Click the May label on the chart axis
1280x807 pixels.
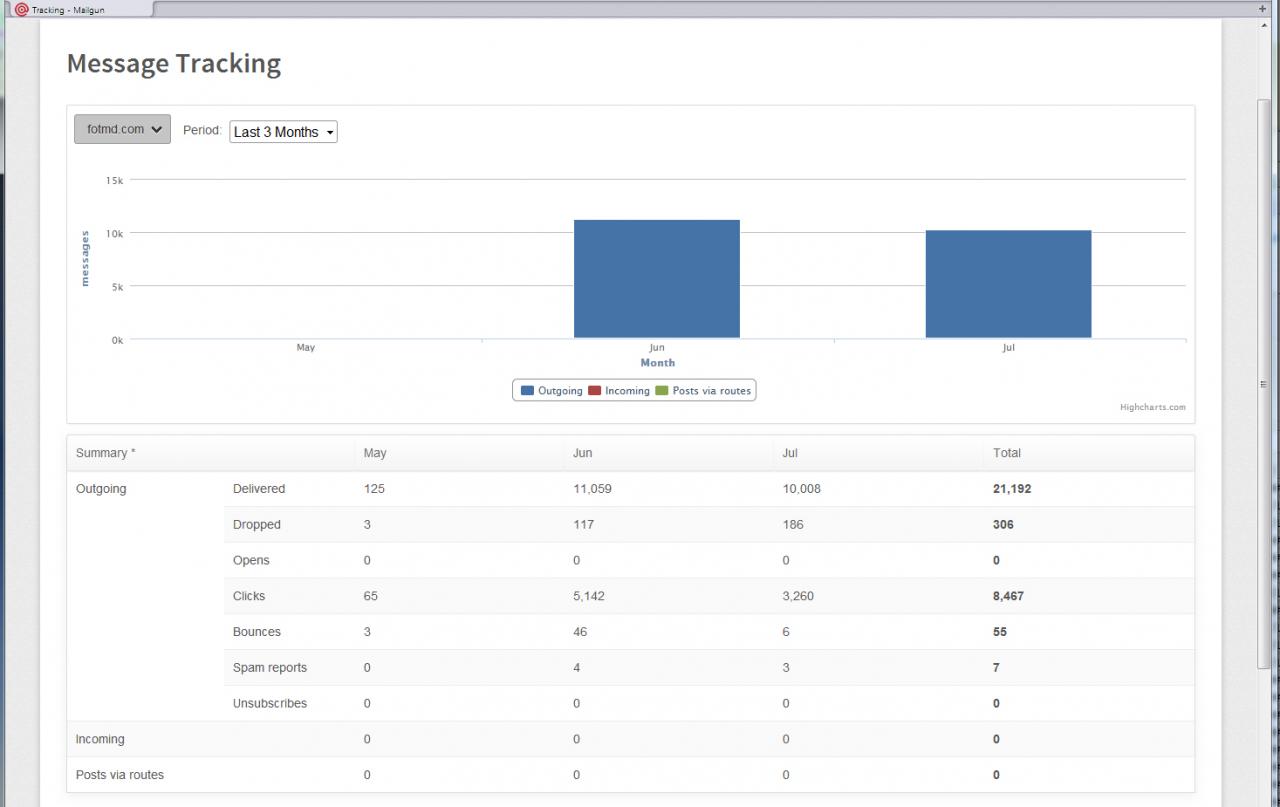tap(306, 348)
